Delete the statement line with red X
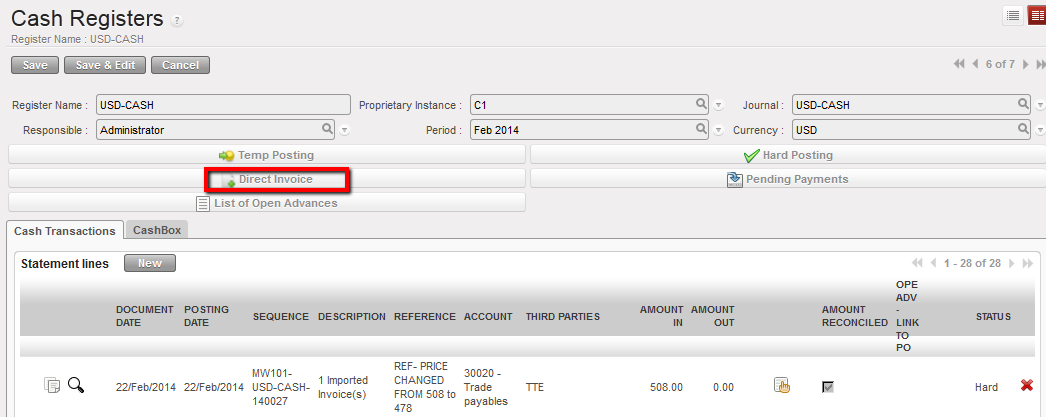Screen dimensions: 1046x417 [1027, 386]
